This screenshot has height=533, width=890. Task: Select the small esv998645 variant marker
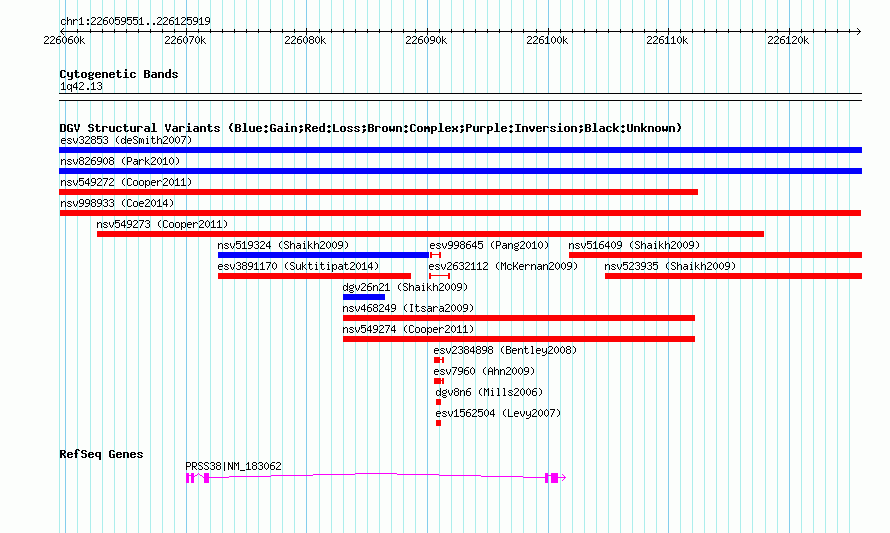(435, 255)
